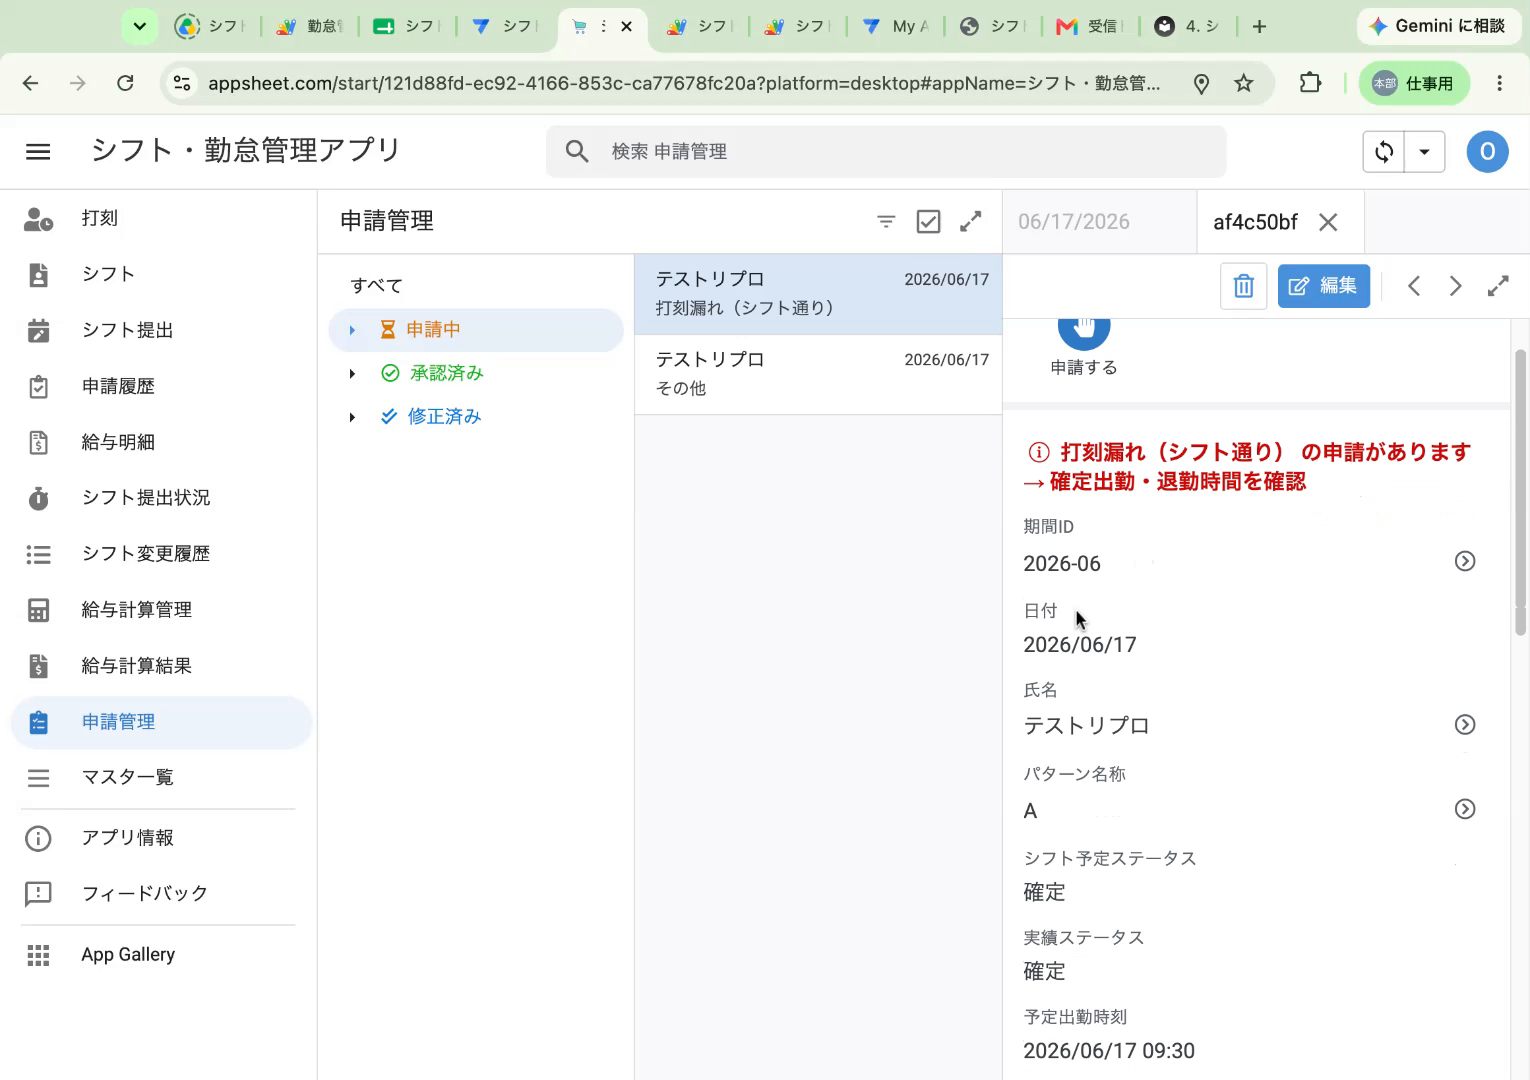Image resolution: width=1530 pixels, height=1080 pixels.
Task: Go to the previous record arrow
Action: tap(1414, 286)
